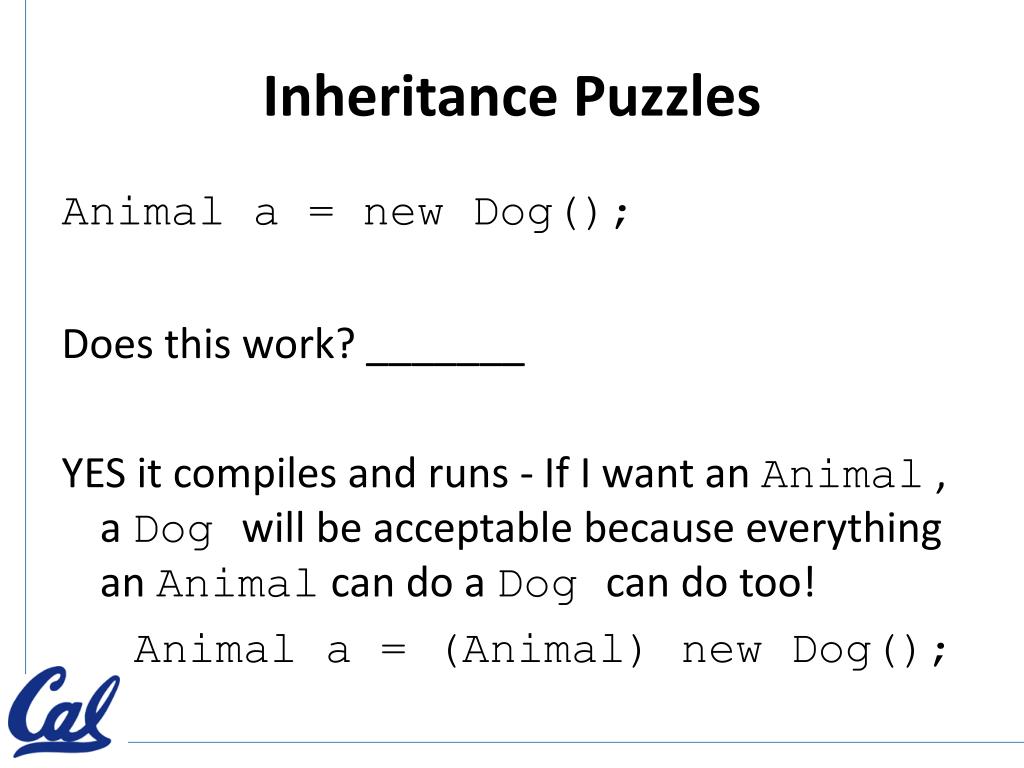The height and width of the screenshot is (768, 1024).
Task: Click the Inheritance Puzzles title
Action: [x=512, y=97]
